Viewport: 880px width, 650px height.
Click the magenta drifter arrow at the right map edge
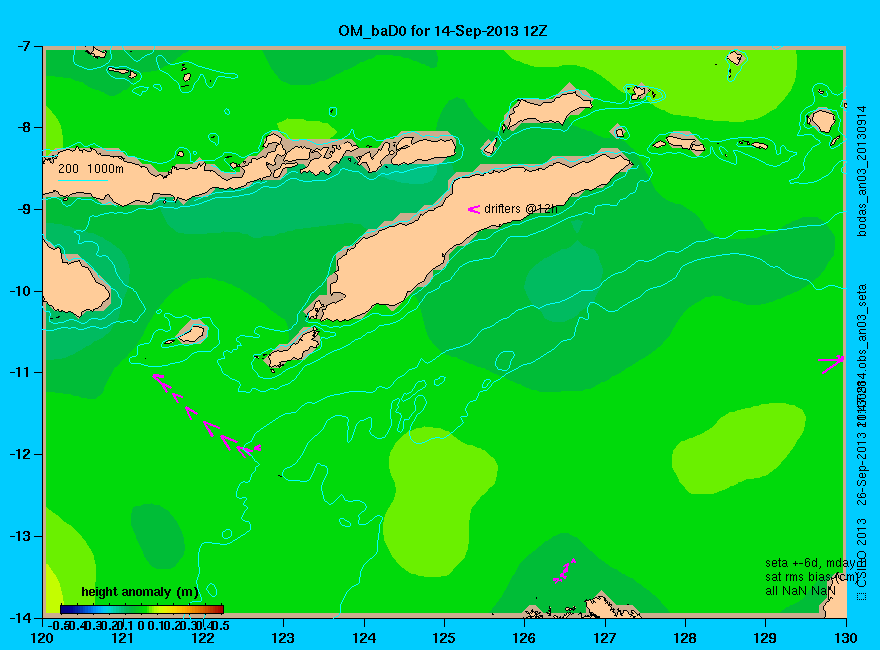click(832, 364)
